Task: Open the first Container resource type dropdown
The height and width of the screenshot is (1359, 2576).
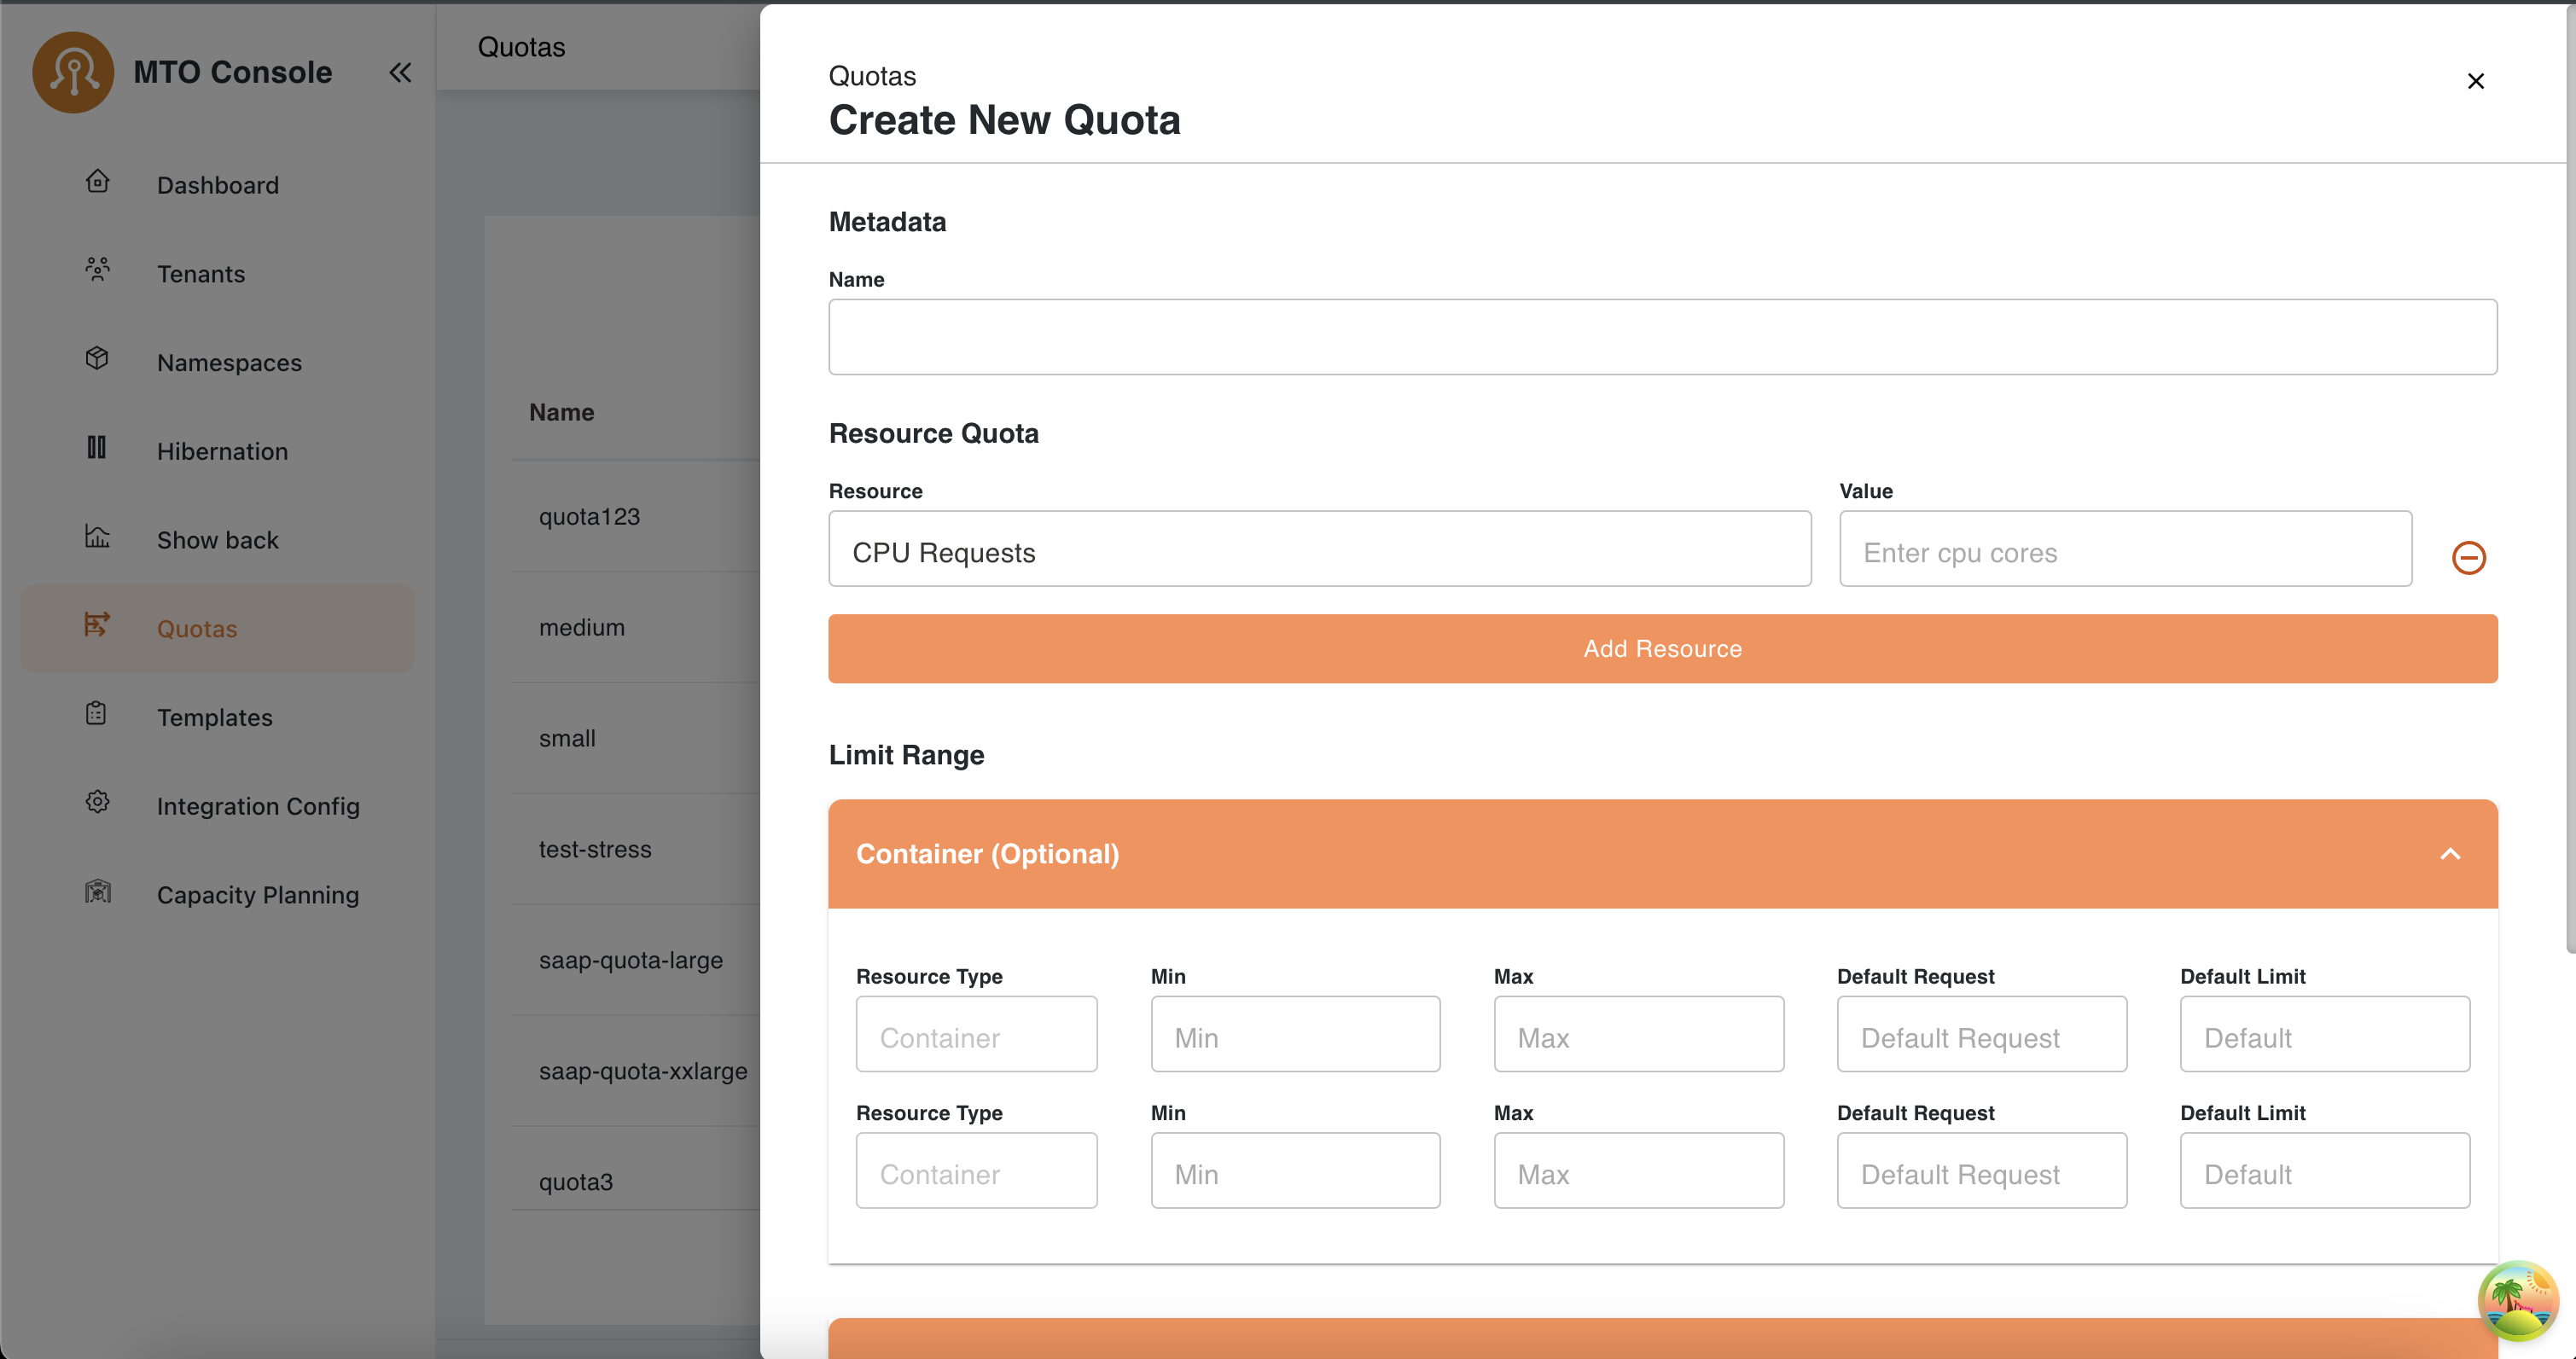Action: (x=976, y=1035)
